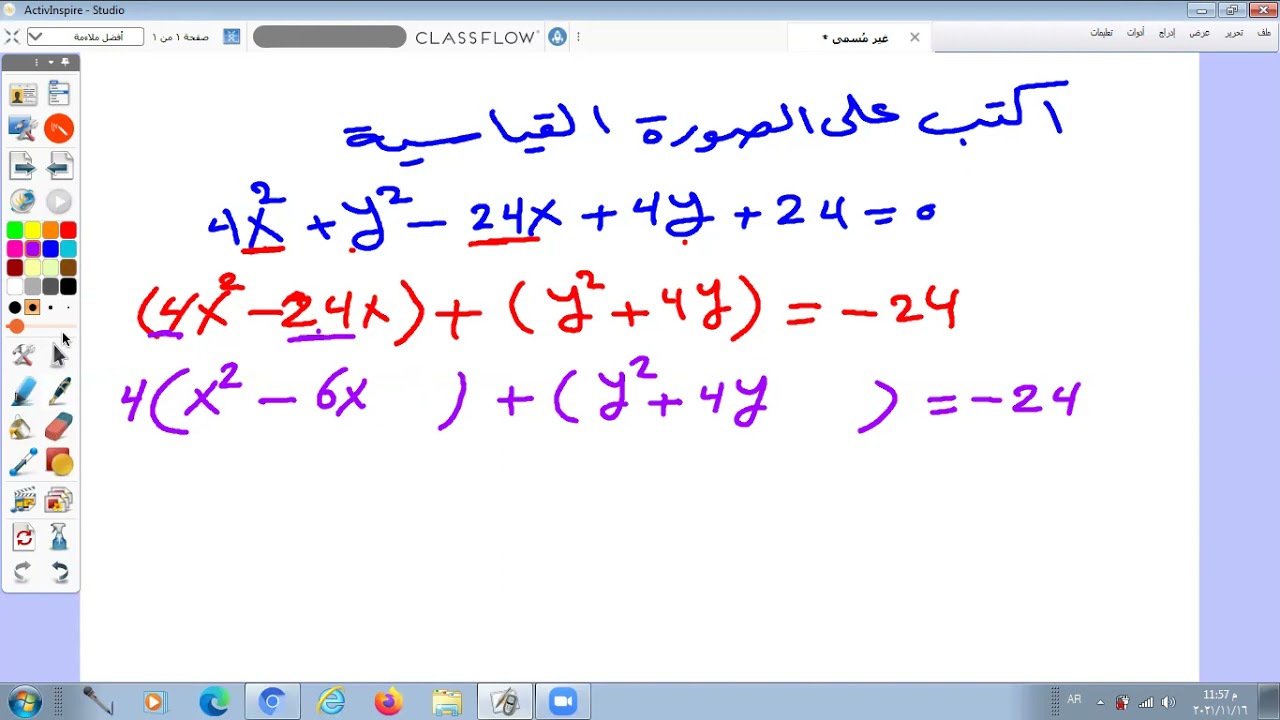Open File Explorer folder on taskbar

[x=446, y=702]
